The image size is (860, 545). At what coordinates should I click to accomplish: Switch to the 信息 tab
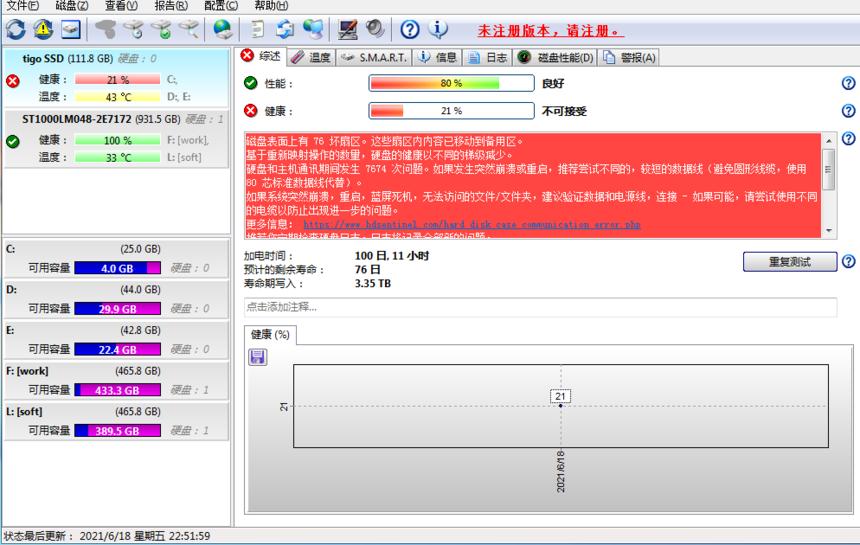438,57
